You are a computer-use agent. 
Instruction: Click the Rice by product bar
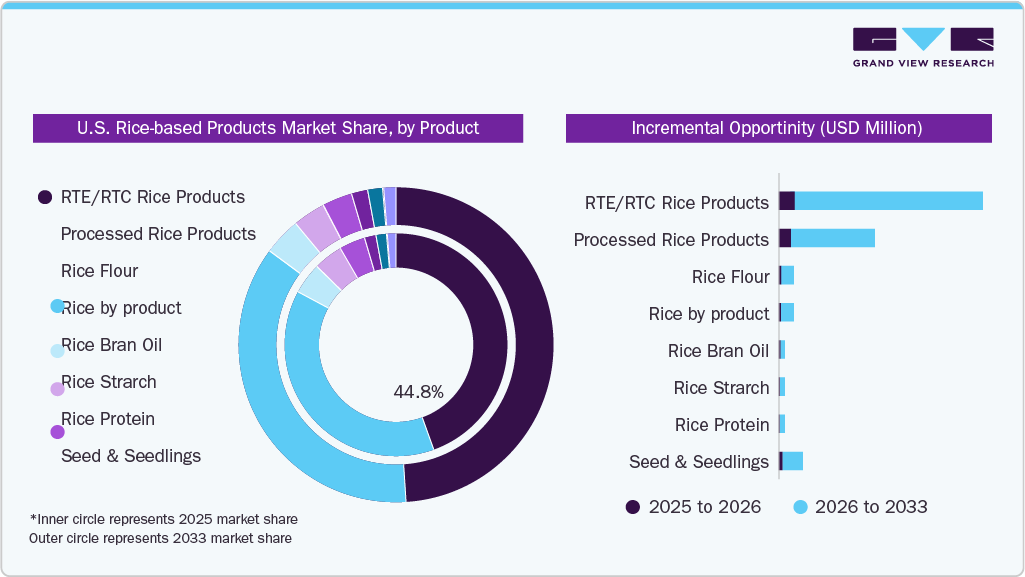coord(787,313)
